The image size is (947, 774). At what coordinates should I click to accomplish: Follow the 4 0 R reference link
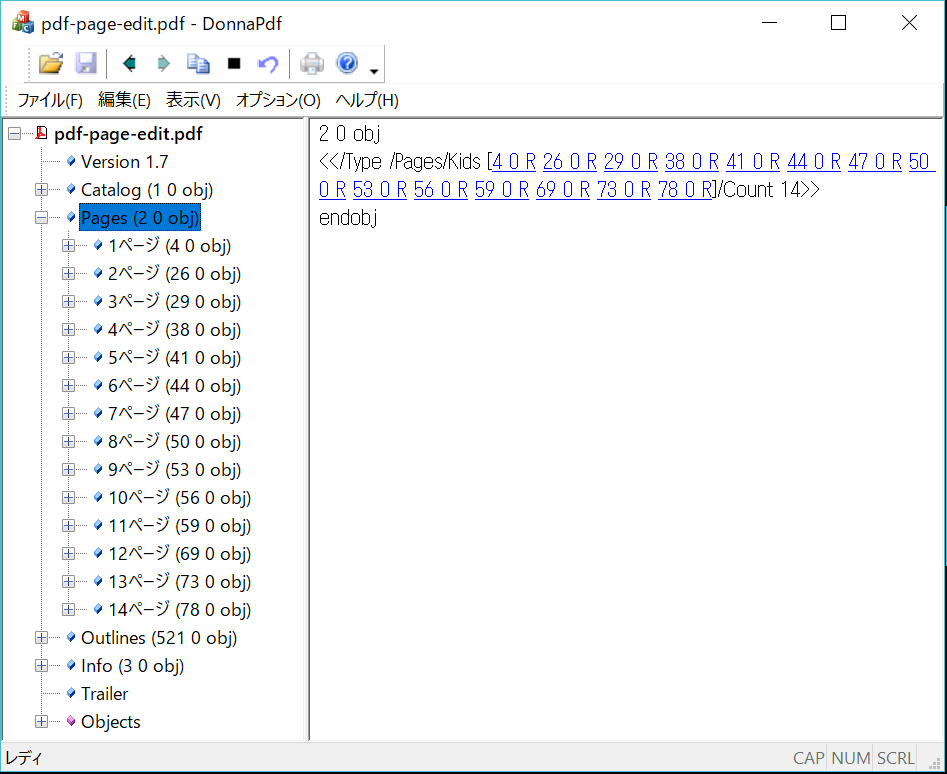coord(514,162)
